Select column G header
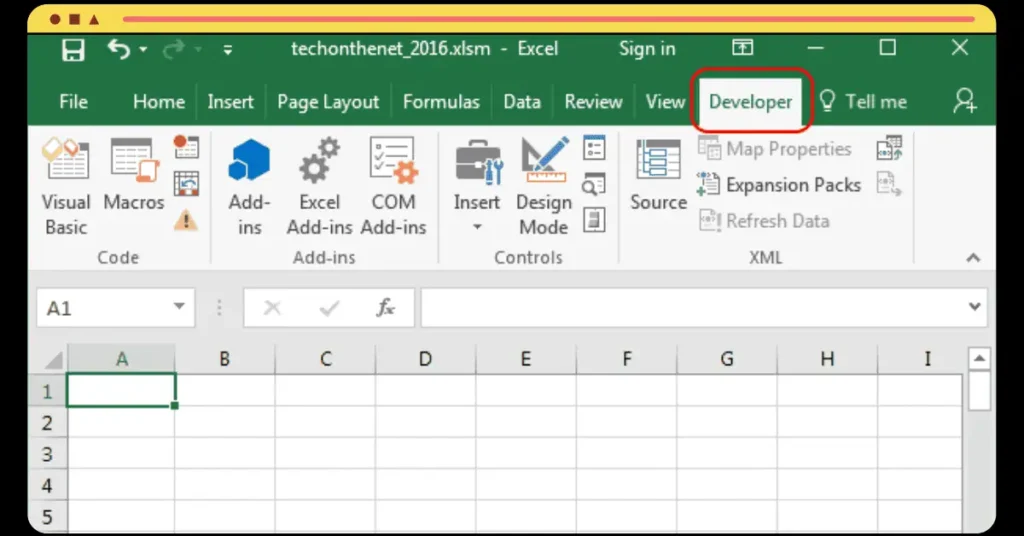Screen dimensions: 1024x536 [x=727, y=359]
